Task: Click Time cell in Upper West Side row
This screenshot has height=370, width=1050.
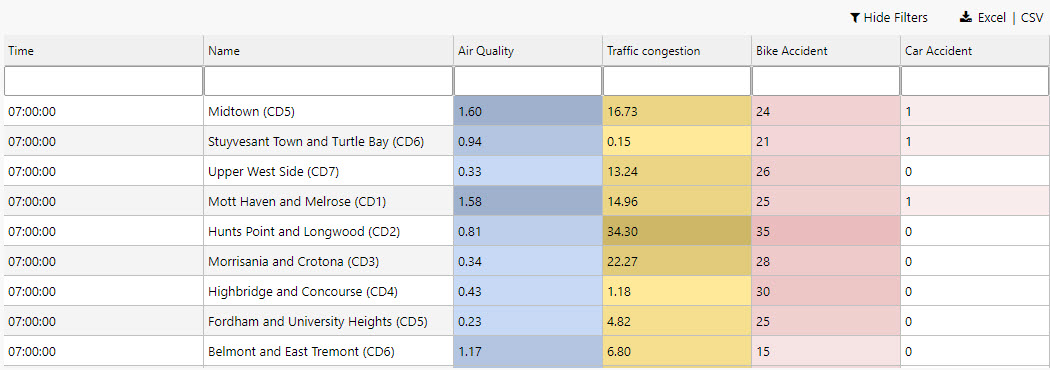Action: pos(104,171)
